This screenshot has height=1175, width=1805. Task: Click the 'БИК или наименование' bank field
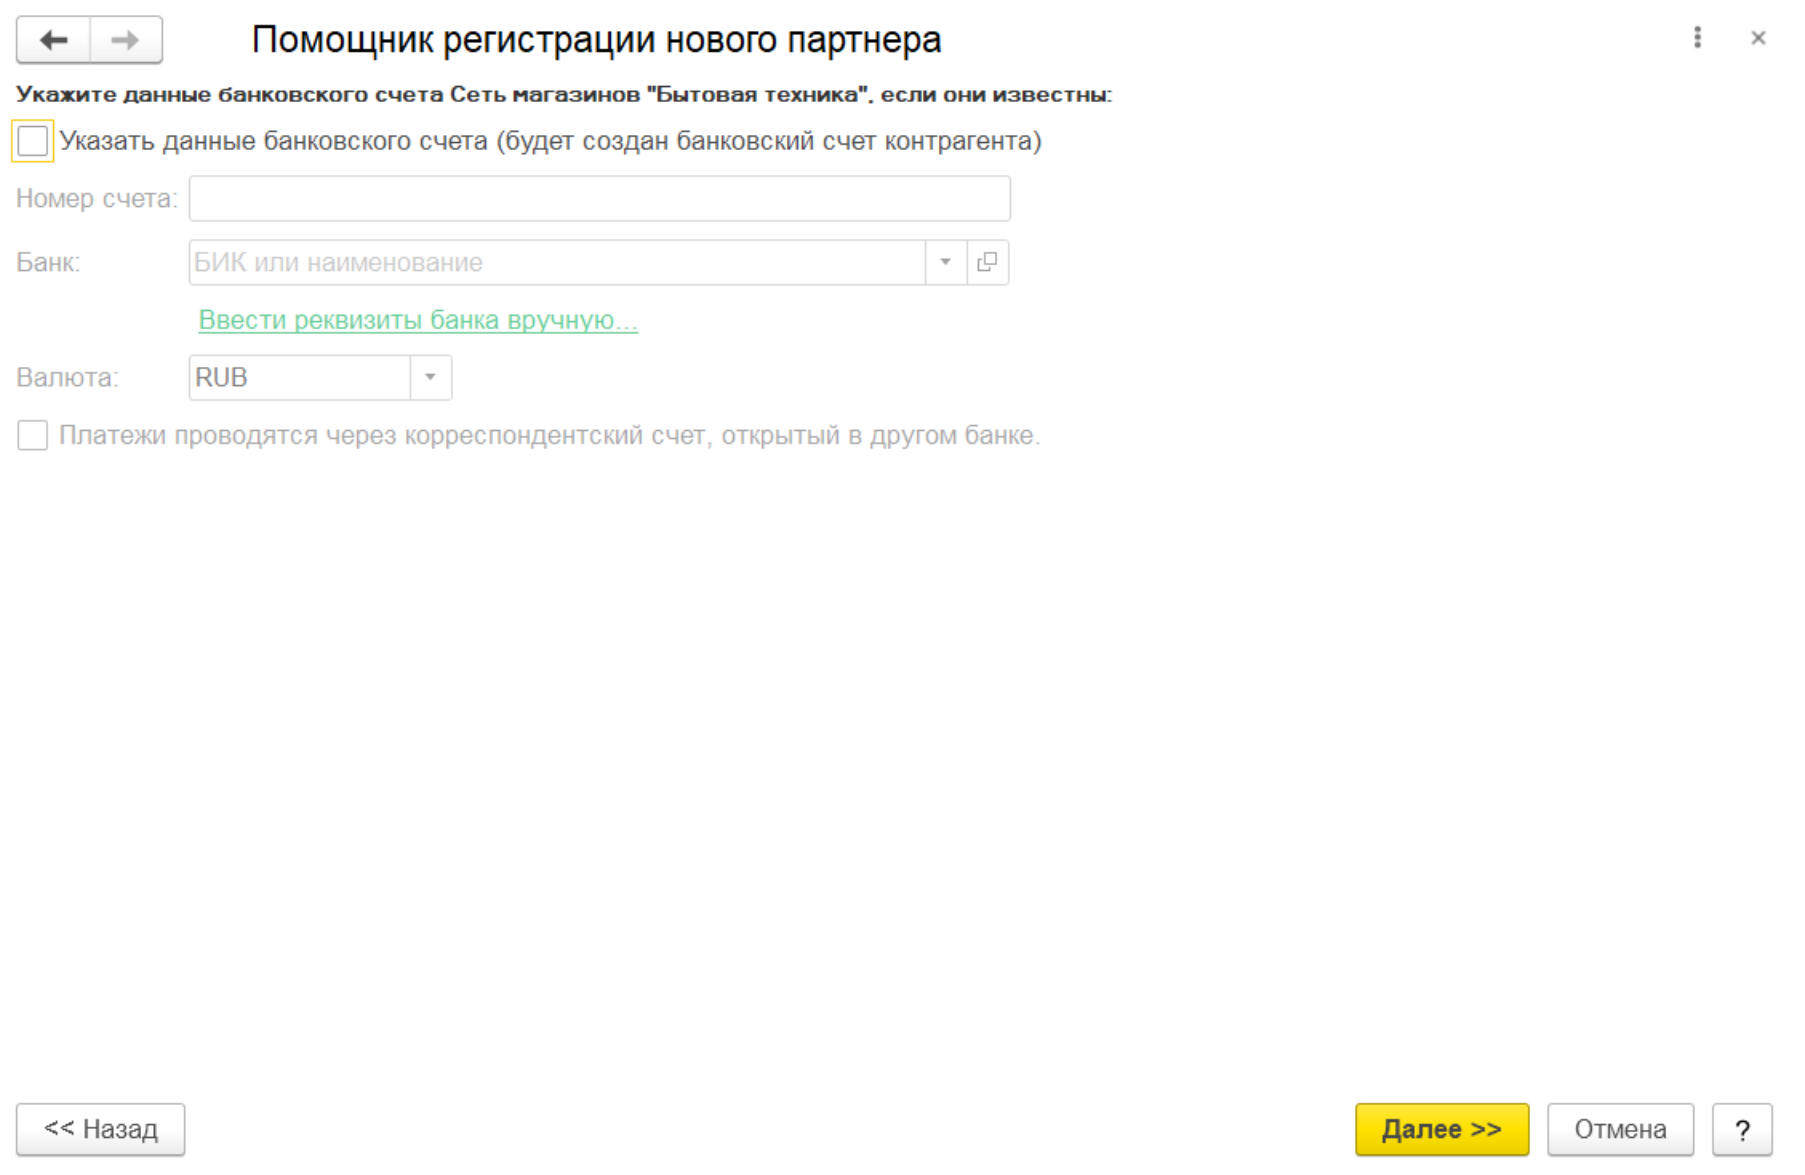[x=556, y=262]
